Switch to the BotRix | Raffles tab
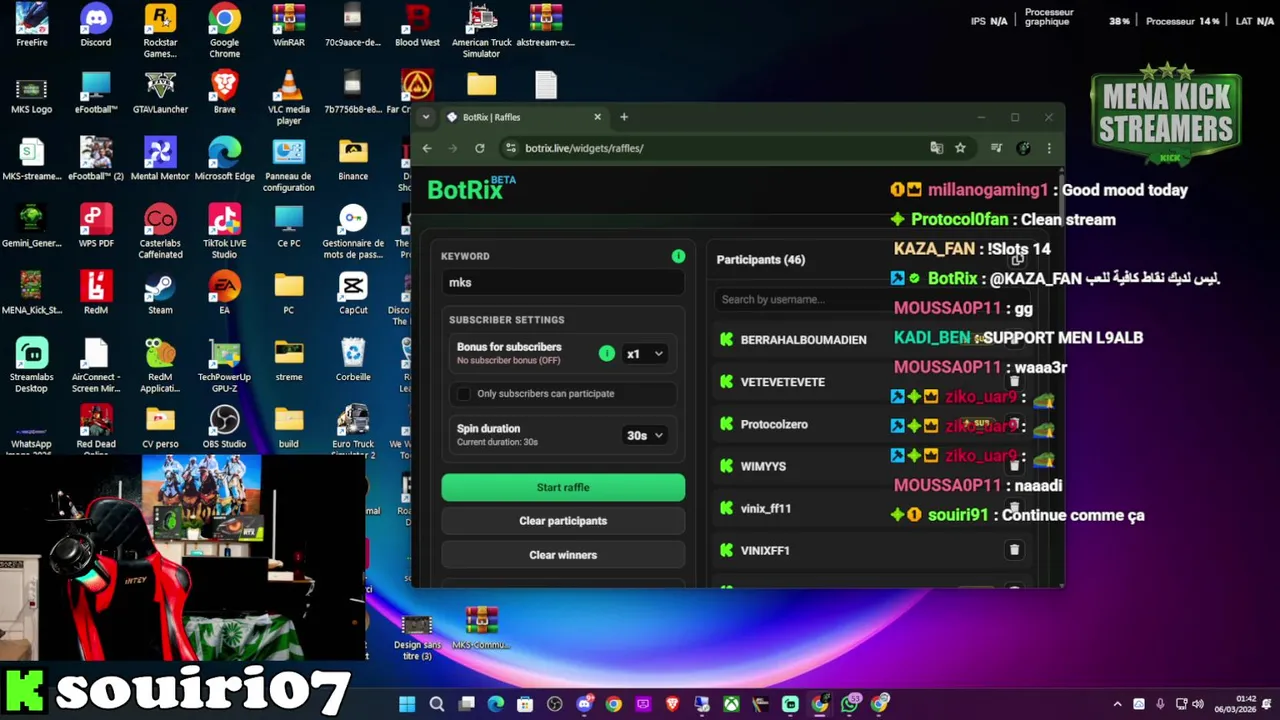Screen dimensions: 1280x720 pyautogui.click(x=525, y=117)
